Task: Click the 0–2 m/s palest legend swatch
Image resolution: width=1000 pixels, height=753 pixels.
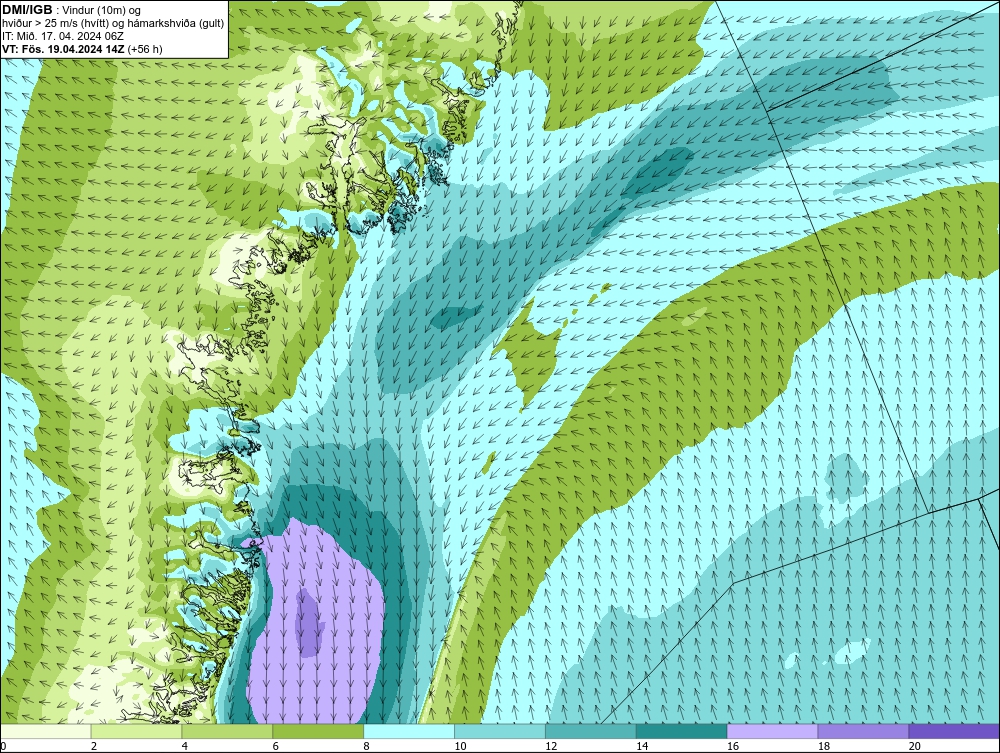Action: [x=46, y=731]
